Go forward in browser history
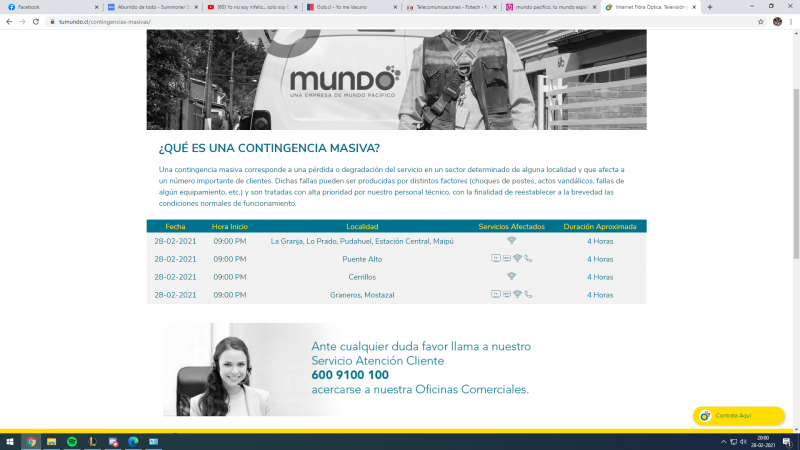The height and width of the screenshot is (450, 800). [22, 22]
